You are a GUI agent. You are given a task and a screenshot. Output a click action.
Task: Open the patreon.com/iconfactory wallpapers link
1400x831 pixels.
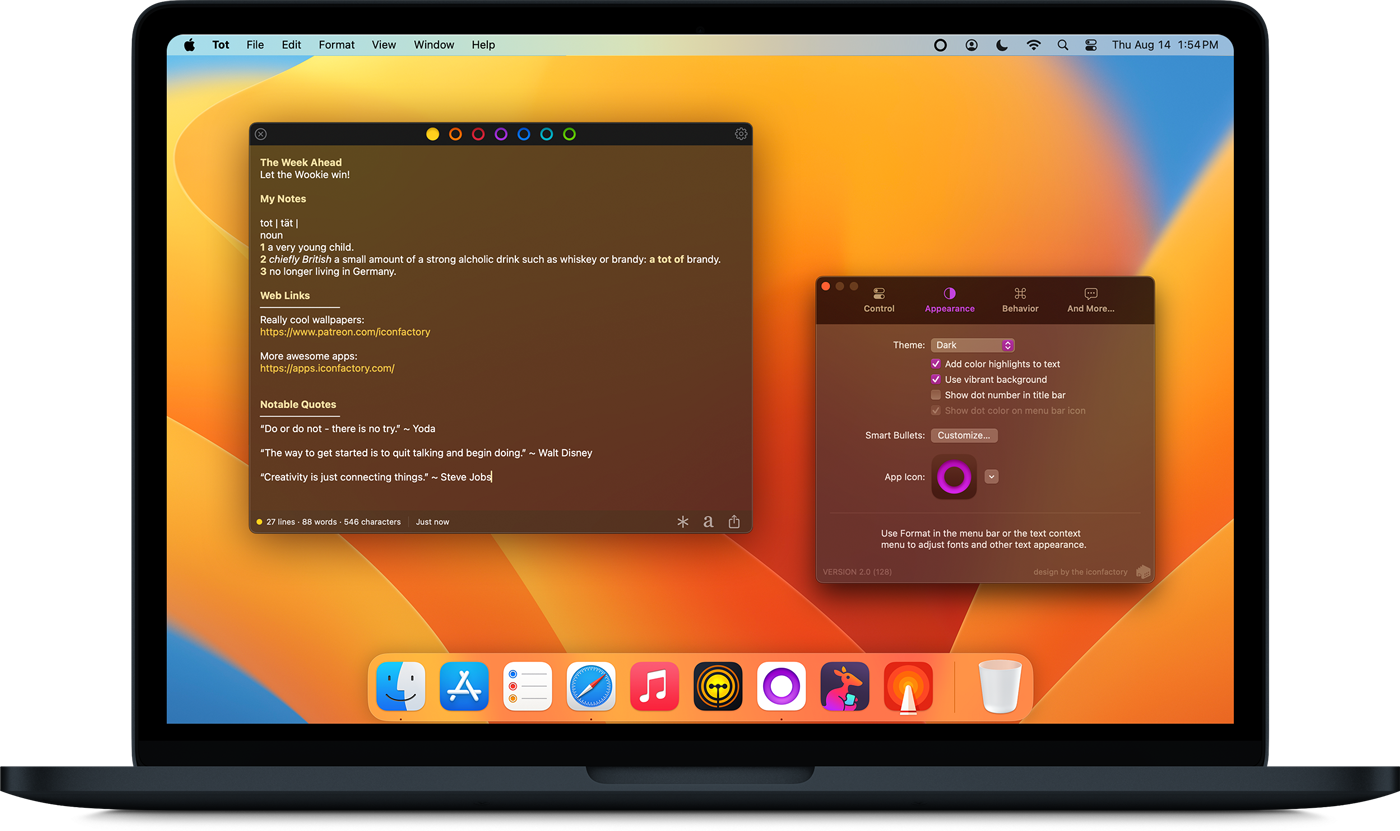(345, 331)
